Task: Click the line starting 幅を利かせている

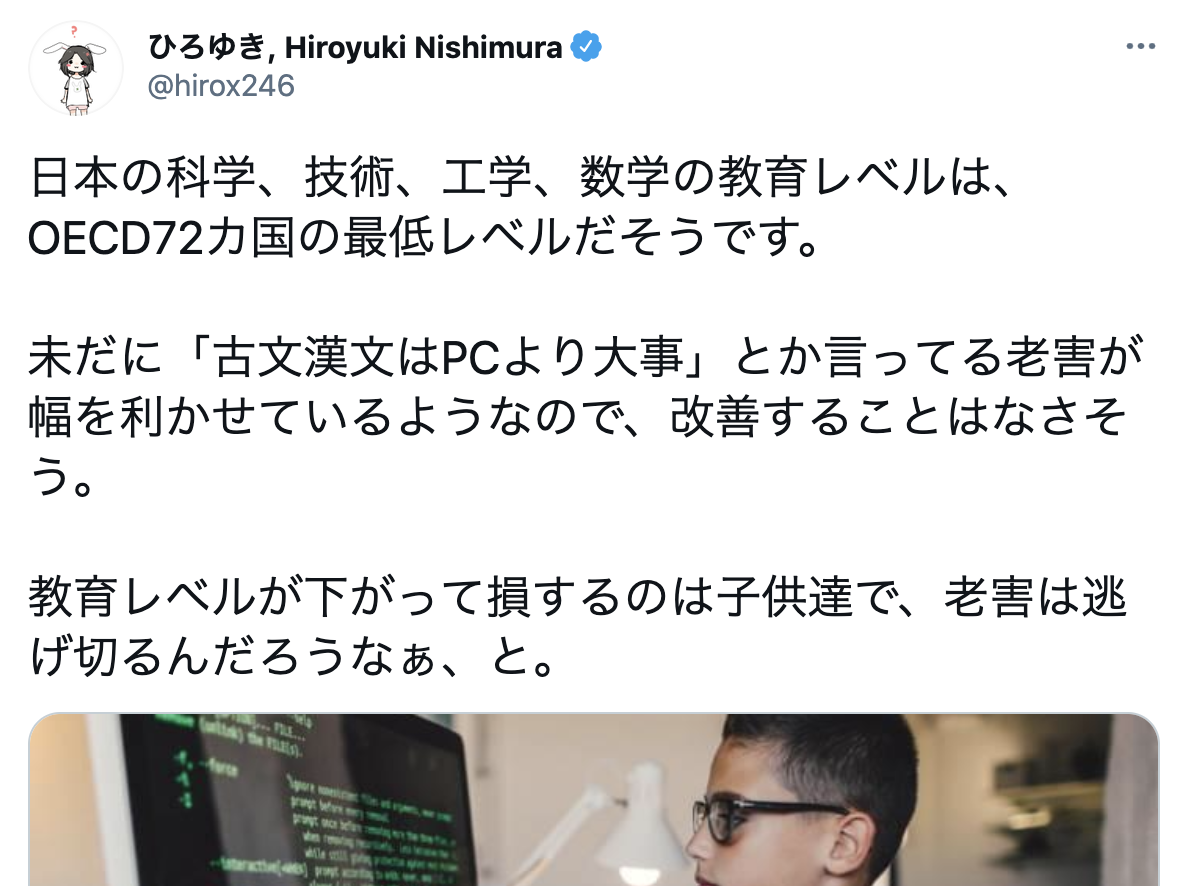Action: [x=578, y=417]
